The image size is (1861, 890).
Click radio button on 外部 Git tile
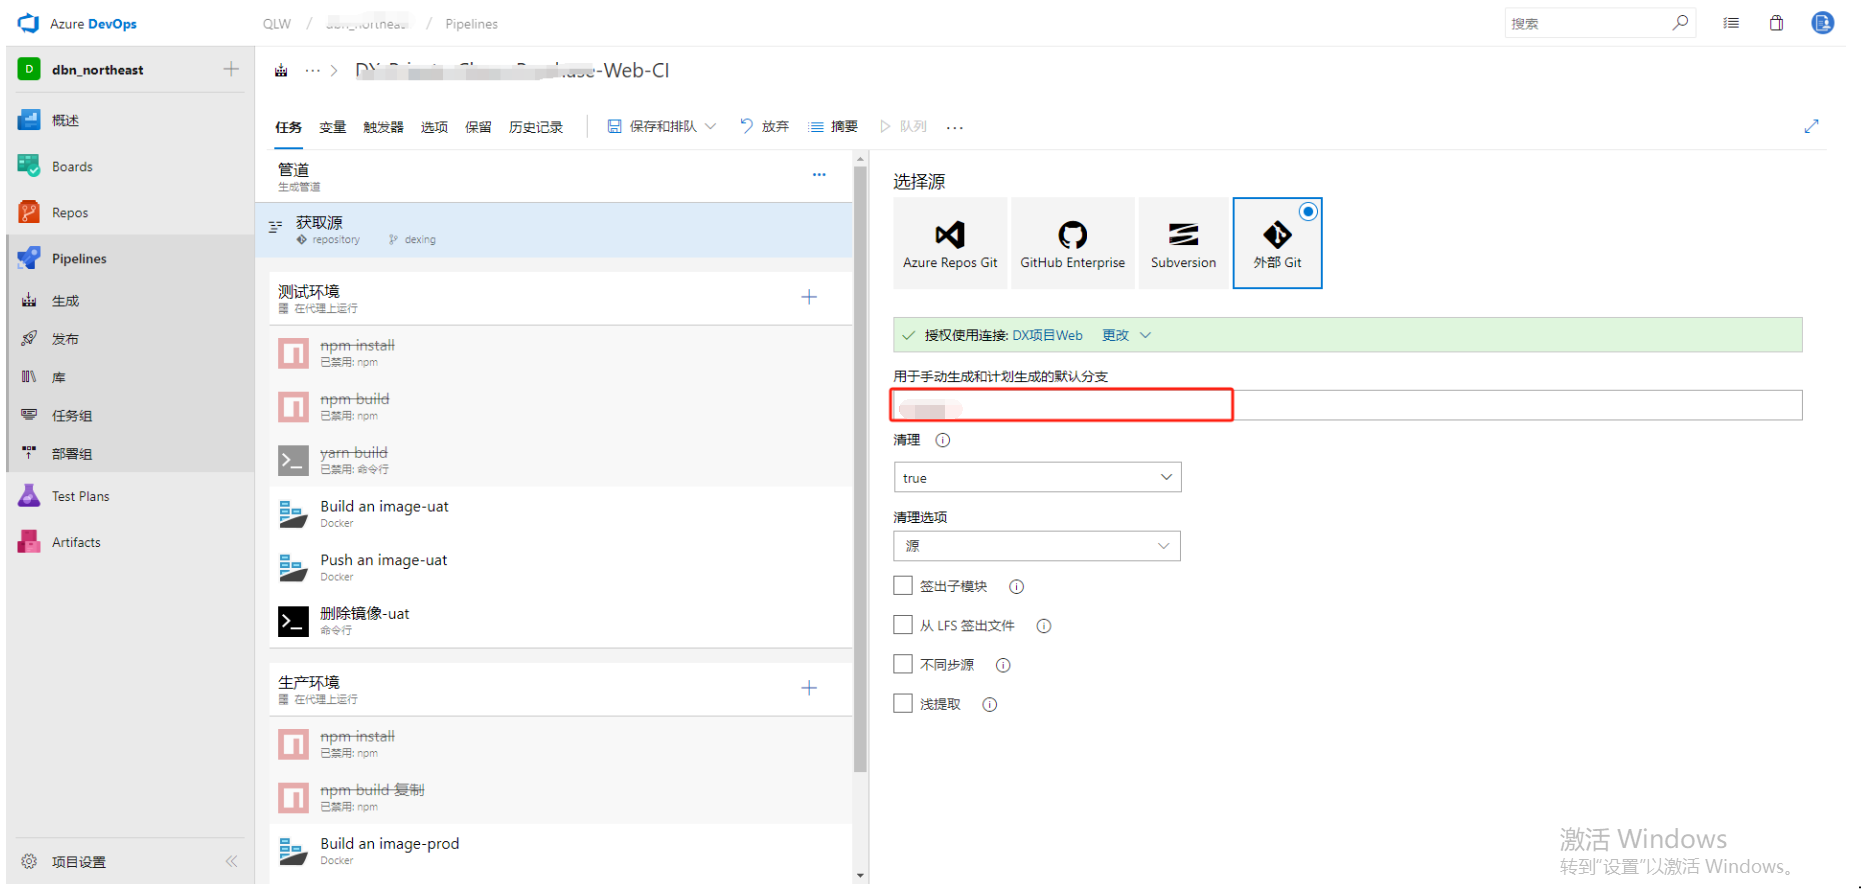[x=1307, y=211]
